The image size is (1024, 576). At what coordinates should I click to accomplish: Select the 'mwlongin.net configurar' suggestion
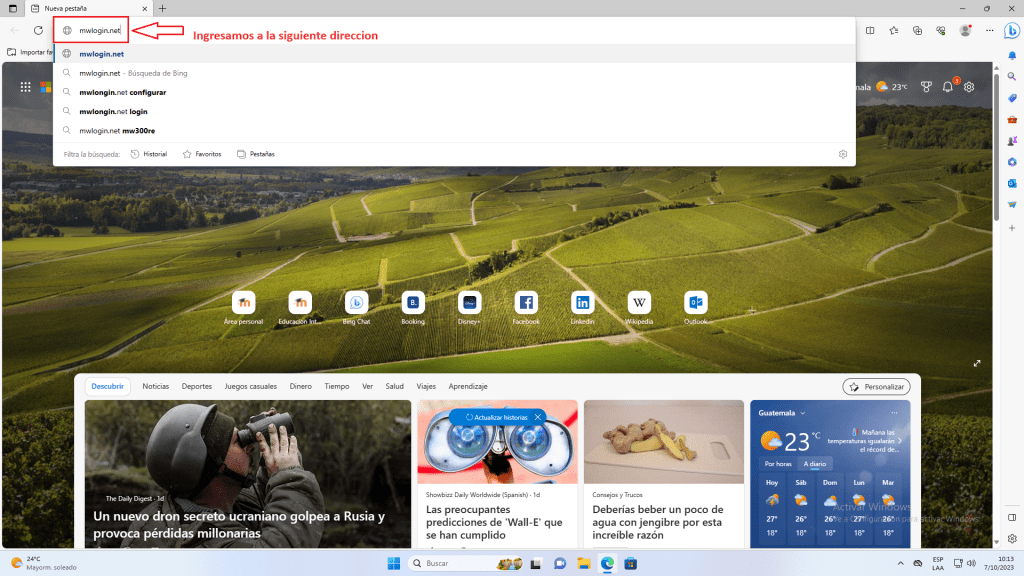pos(122,92)
